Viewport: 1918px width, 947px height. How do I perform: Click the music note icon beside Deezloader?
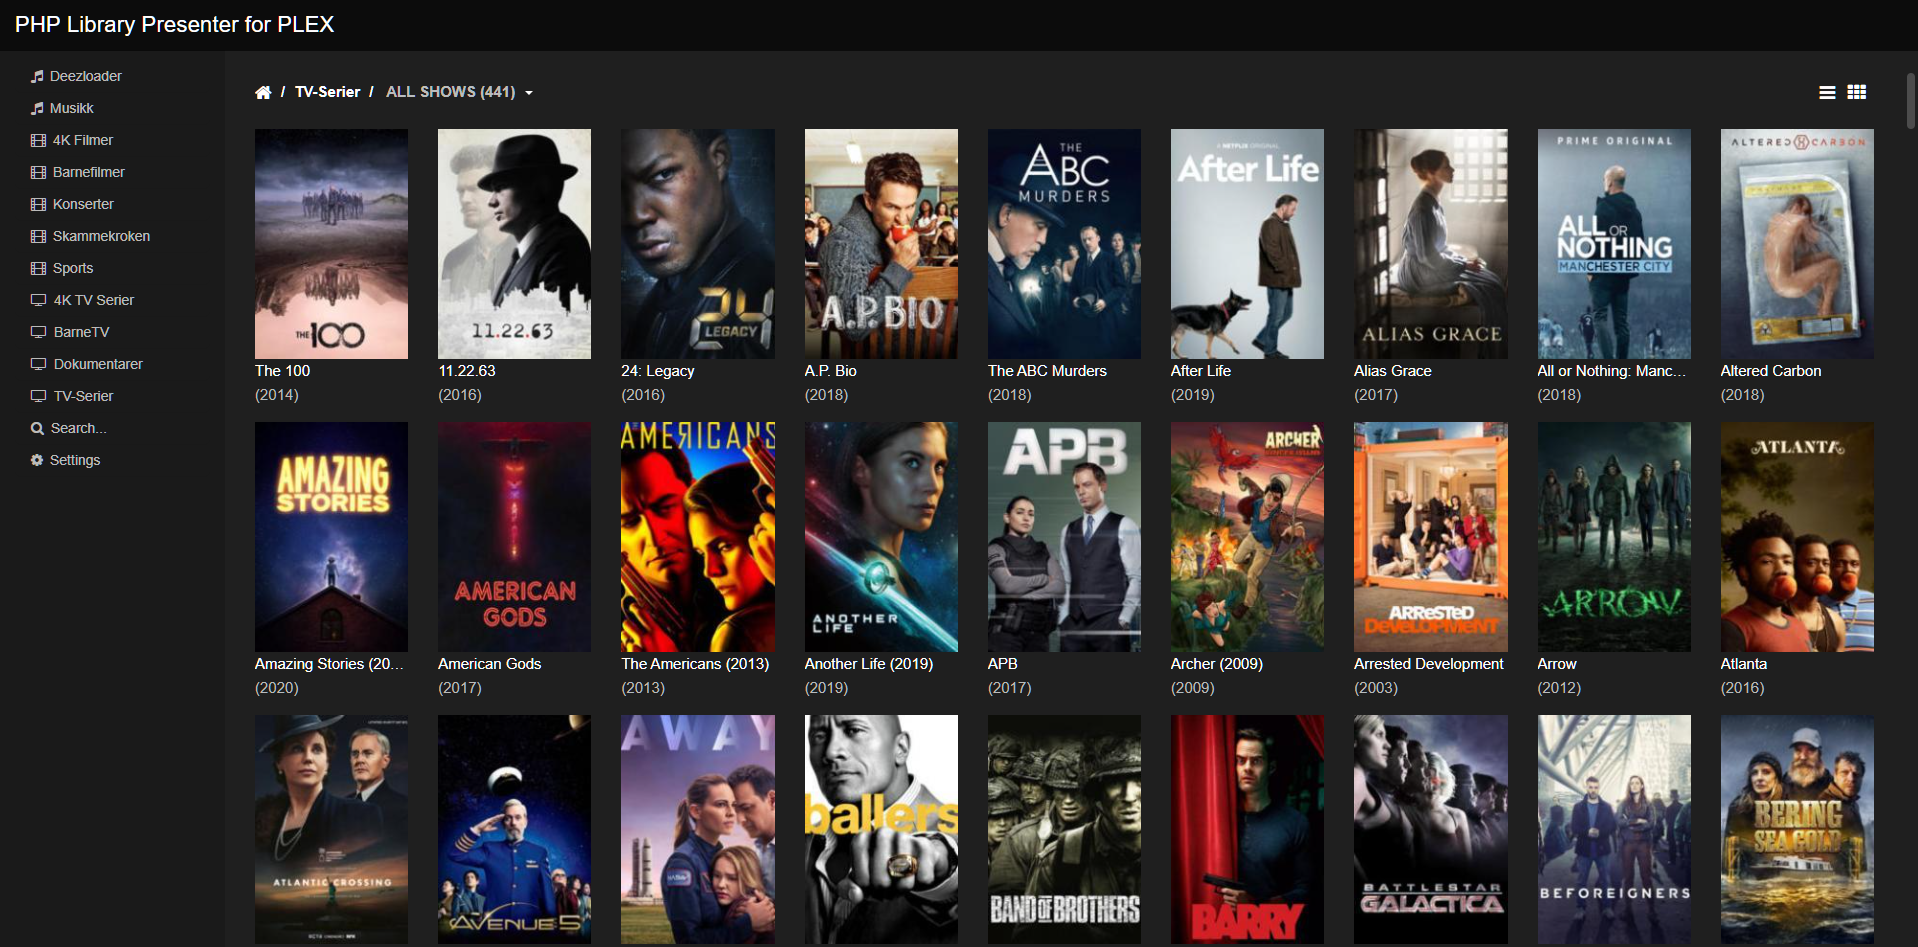[x=37, y=76]
